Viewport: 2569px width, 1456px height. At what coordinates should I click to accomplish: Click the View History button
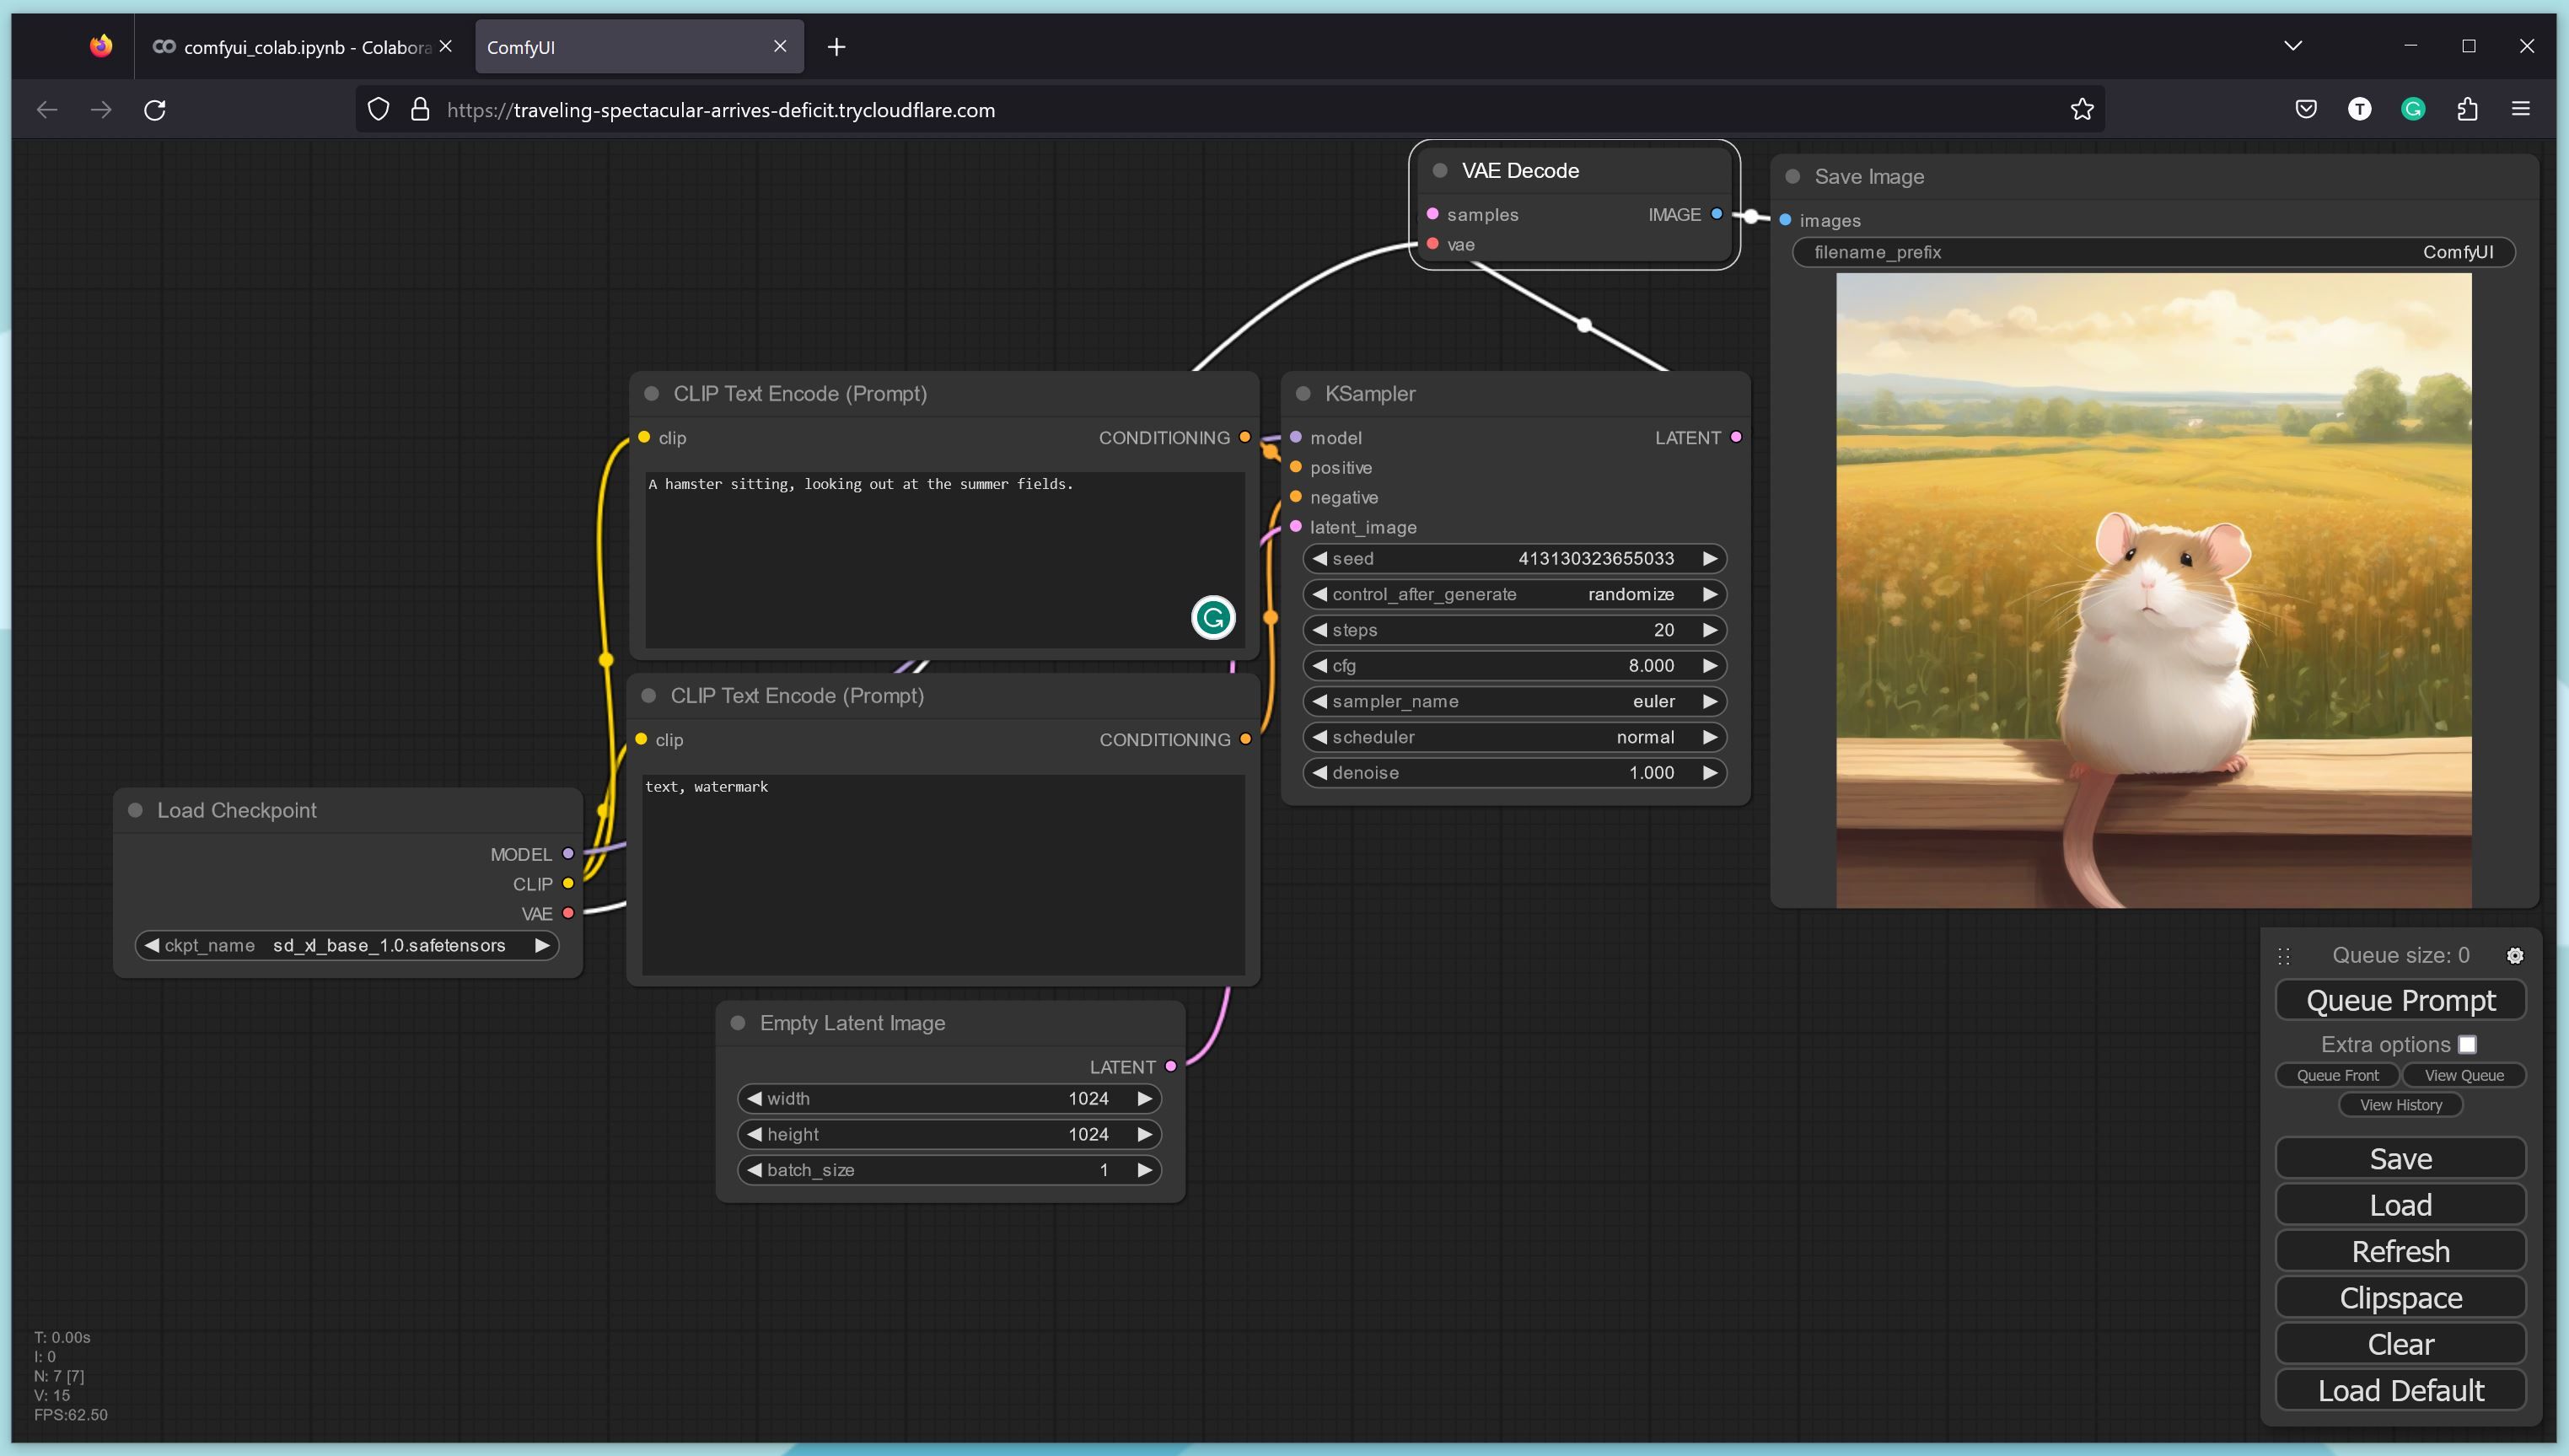[x=2400, y=1105]
